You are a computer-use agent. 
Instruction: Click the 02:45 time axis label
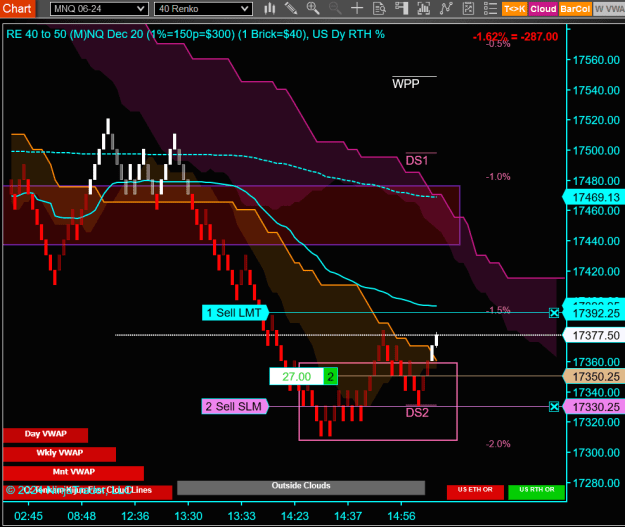28,516
